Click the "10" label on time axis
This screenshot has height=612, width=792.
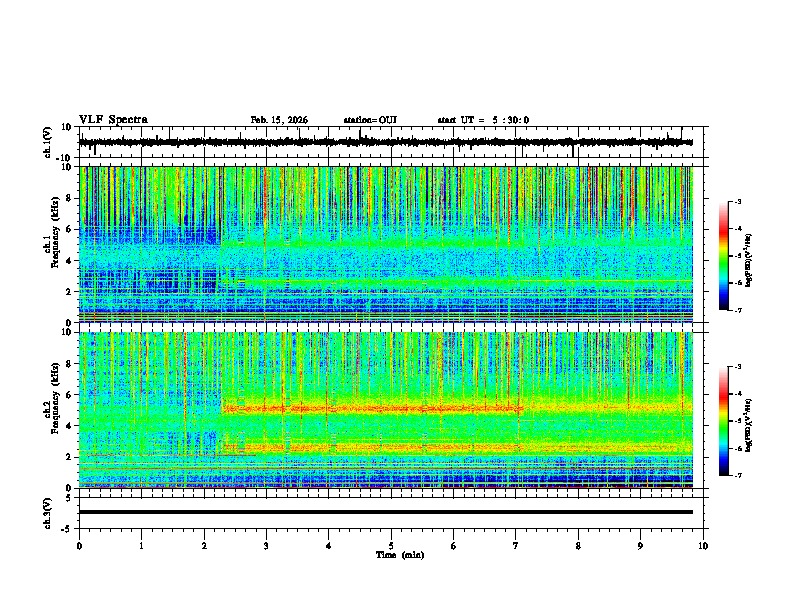pos(703,546)
